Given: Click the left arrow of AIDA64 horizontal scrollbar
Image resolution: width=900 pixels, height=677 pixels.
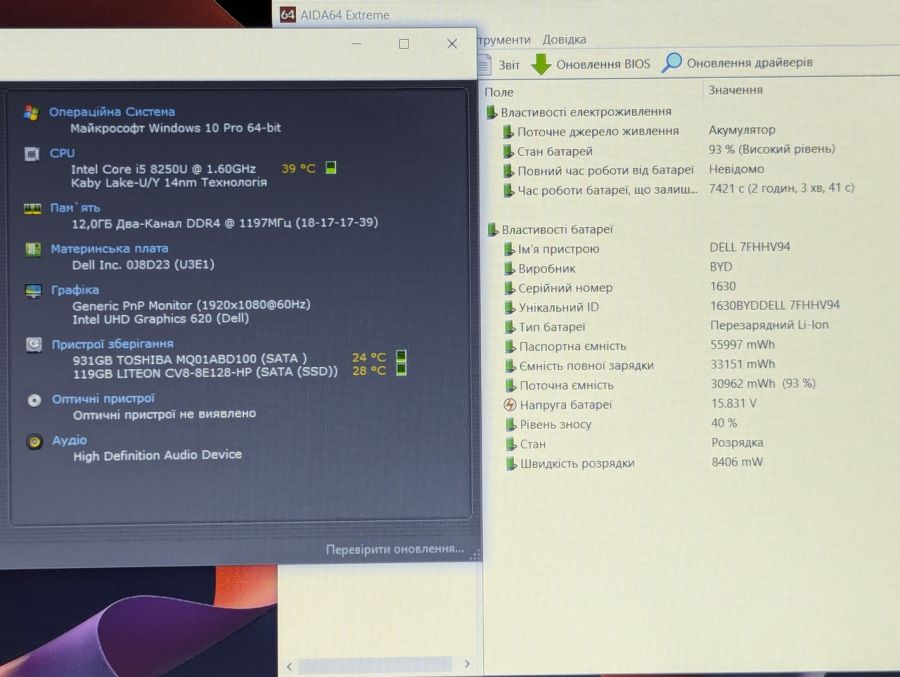Looking at the screenshot, I should [x=289, y=666].
